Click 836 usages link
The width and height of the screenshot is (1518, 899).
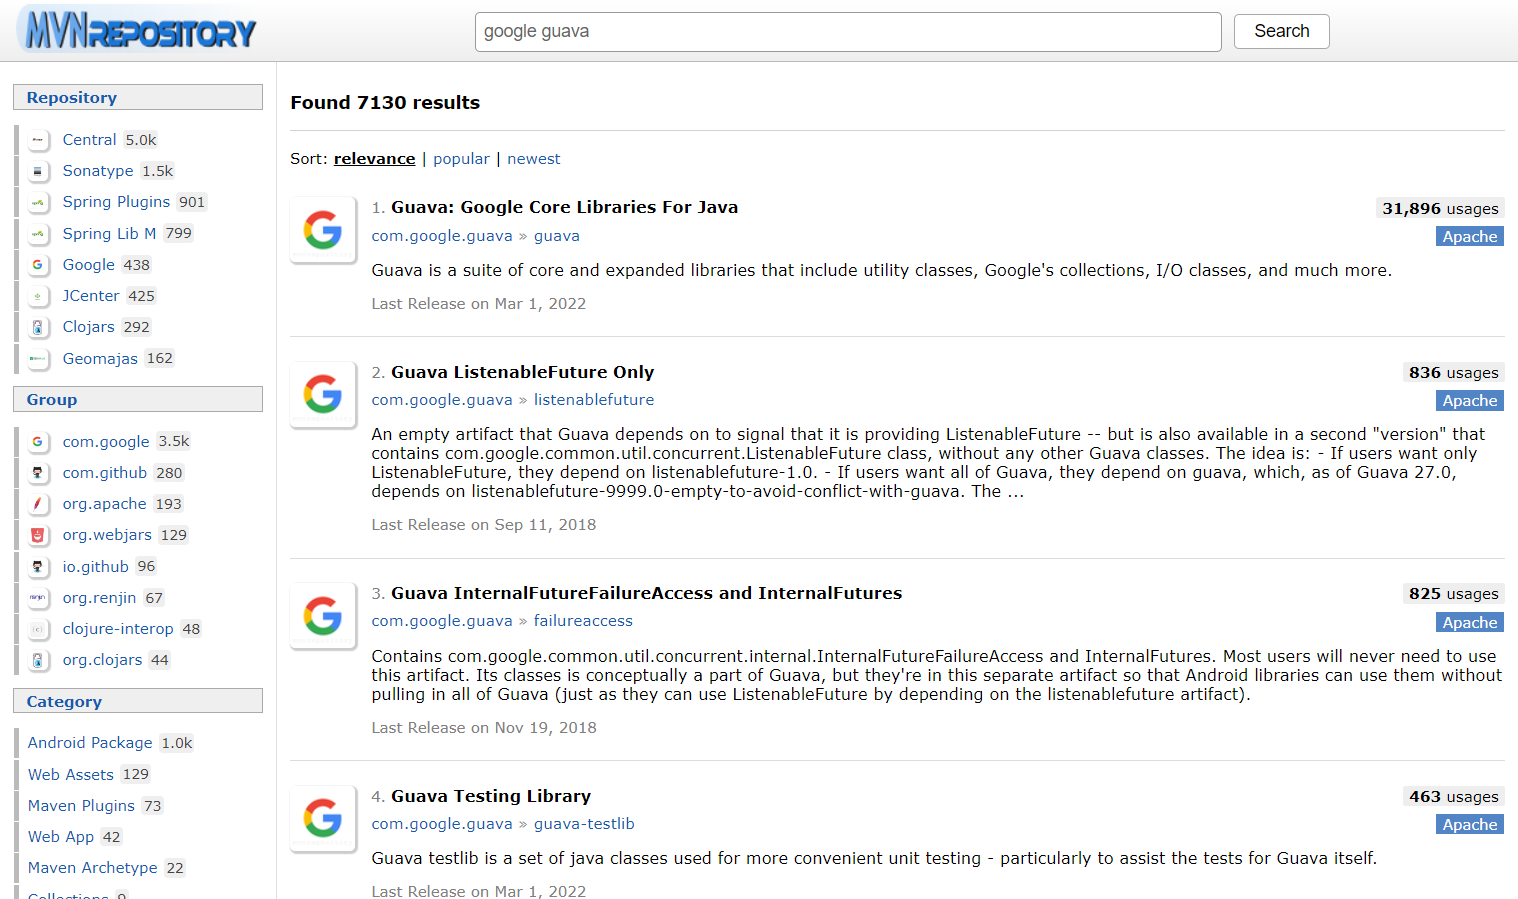(x=1453, y=373)
